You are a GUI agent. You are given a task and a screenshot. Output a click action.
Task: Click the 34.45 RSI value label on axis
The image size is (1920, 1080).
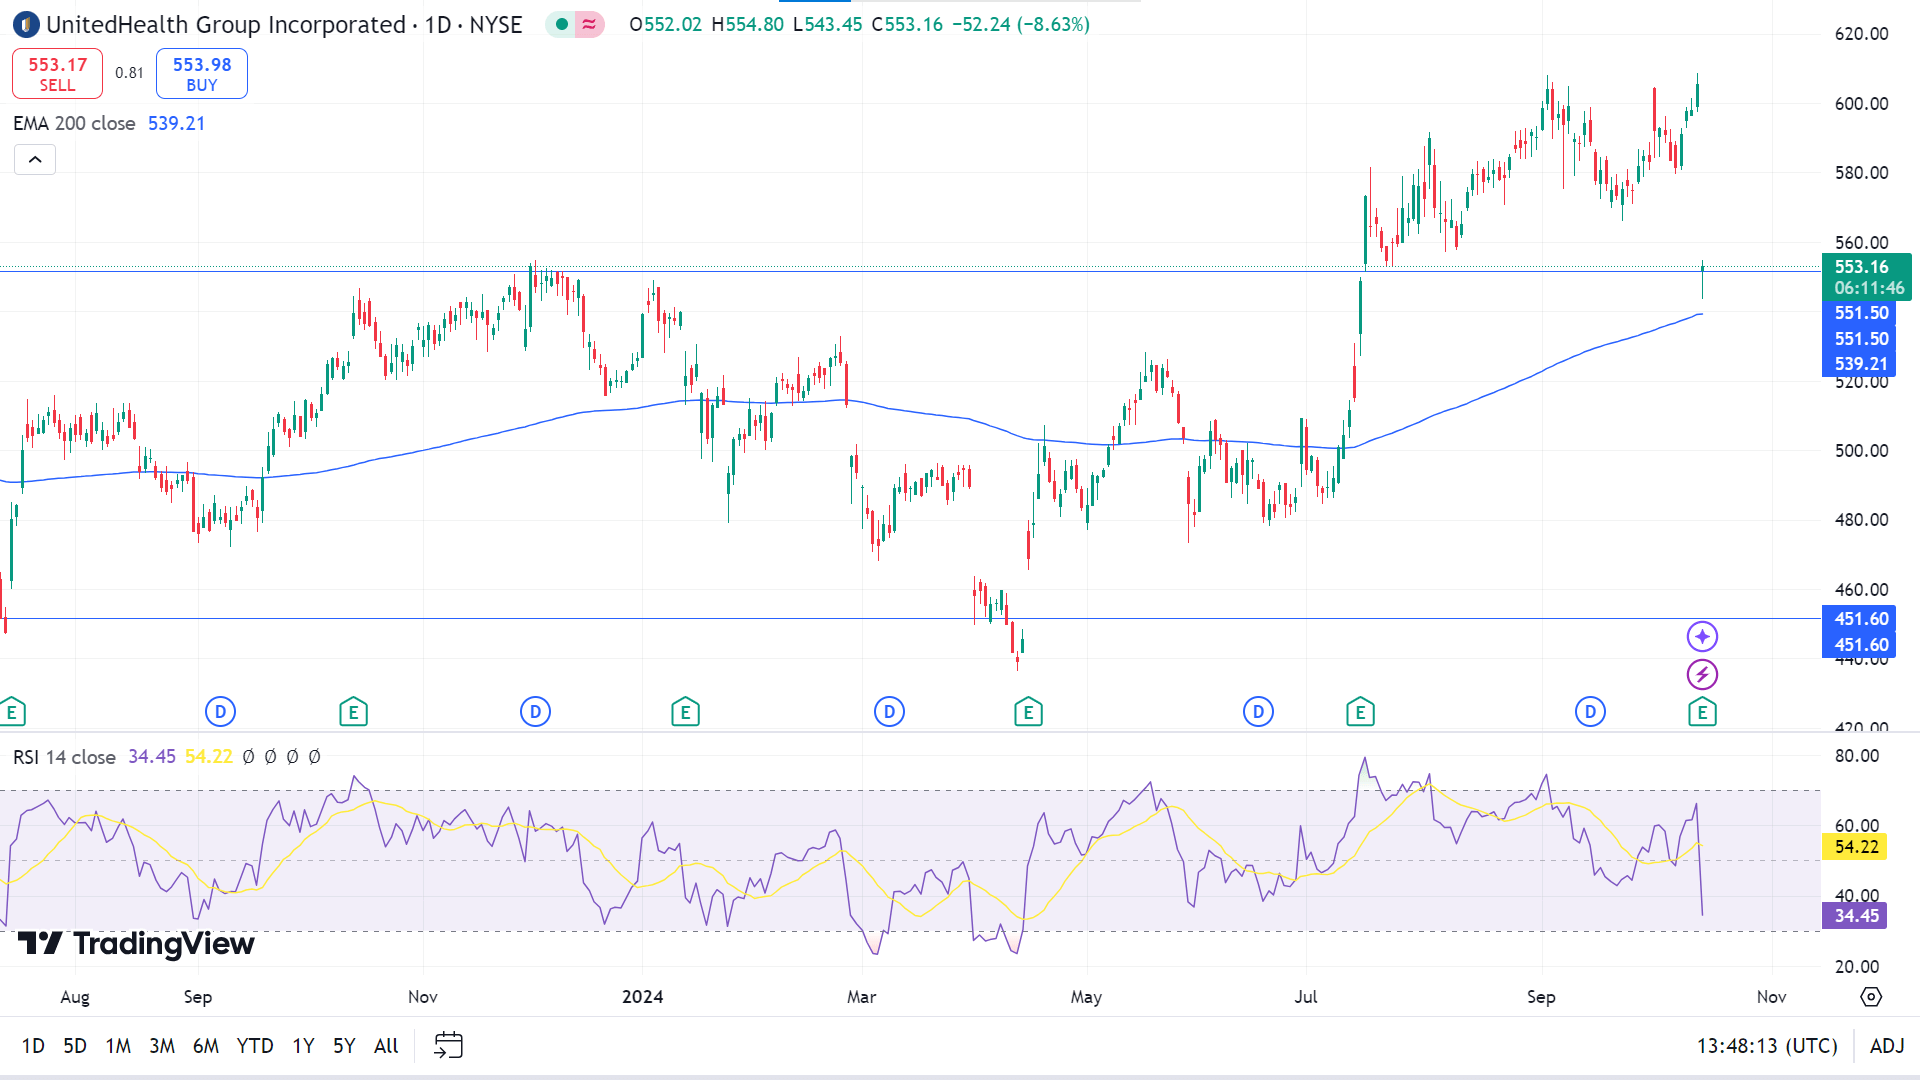(x=1856, y=916)
